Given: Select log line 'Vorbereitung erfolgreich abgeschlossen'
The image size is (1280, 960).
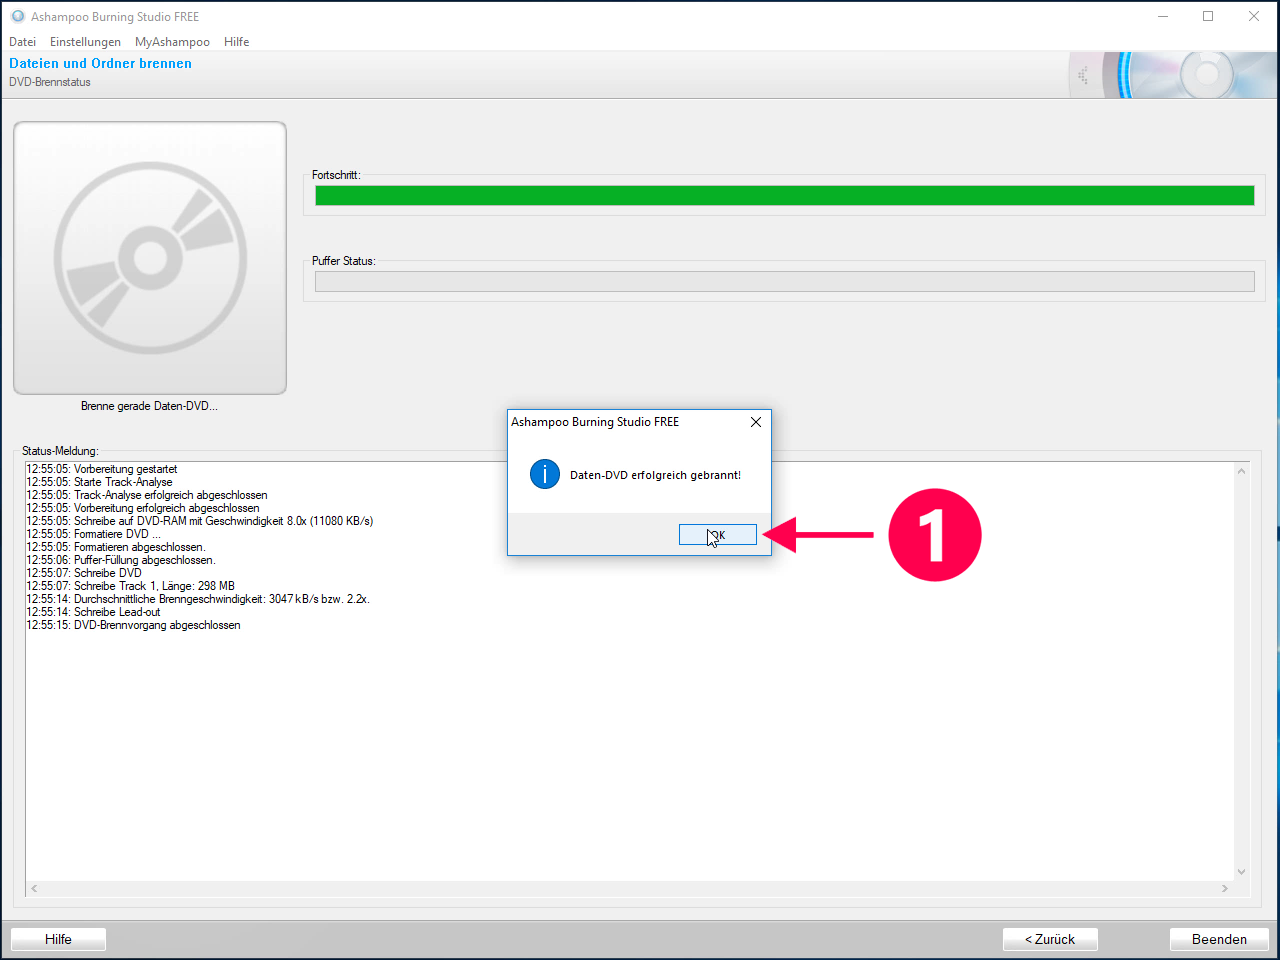Looking at the screenshot, I should [x=143, y=508].
